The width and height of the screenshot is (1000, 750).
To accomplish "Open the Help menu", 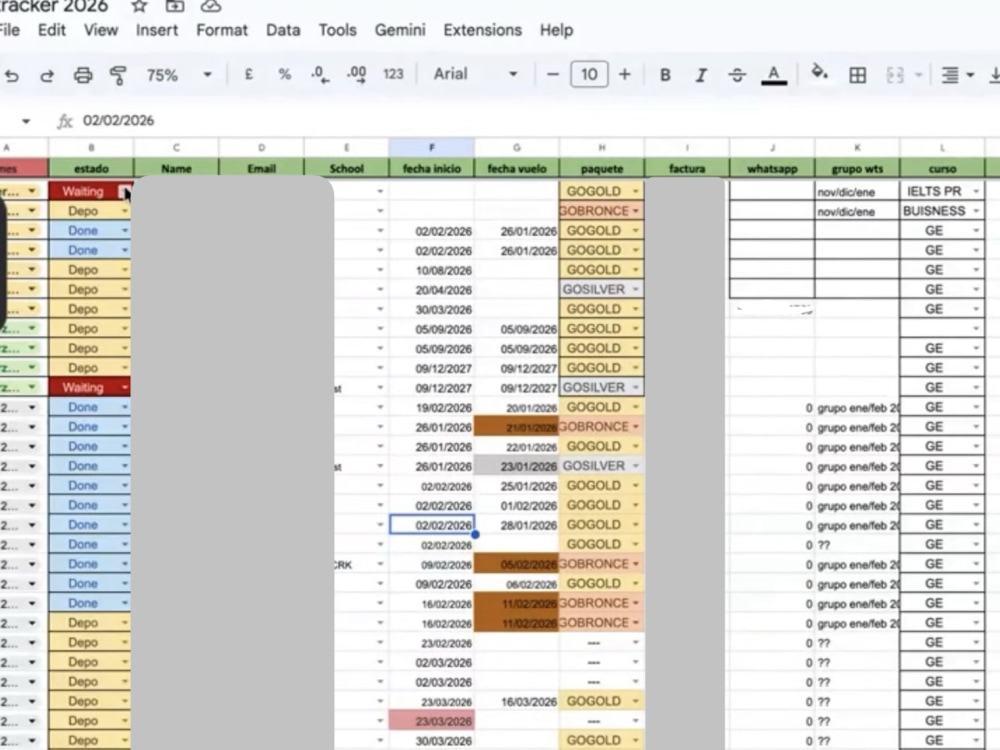I will pos(556,30).
